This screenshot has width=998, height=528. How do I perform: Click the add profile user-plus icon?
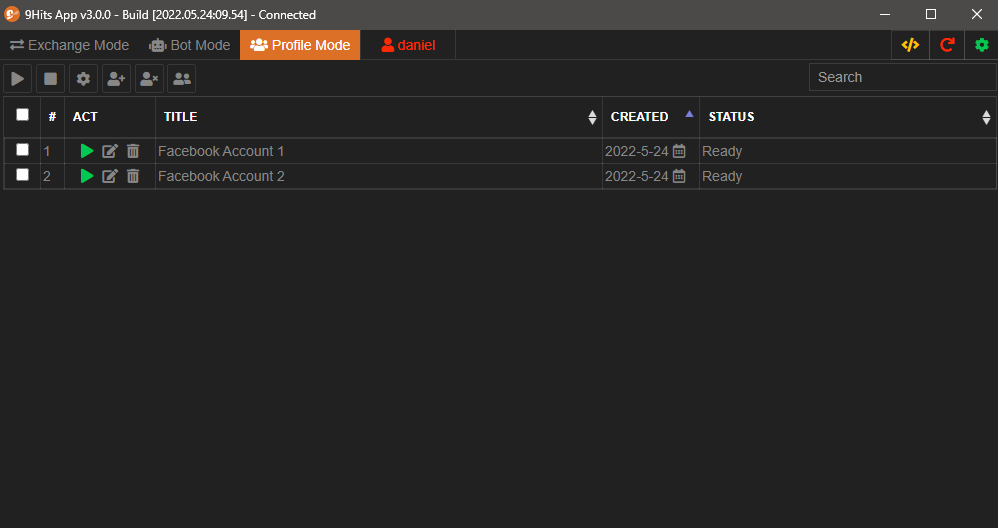[x=116, y=79]
